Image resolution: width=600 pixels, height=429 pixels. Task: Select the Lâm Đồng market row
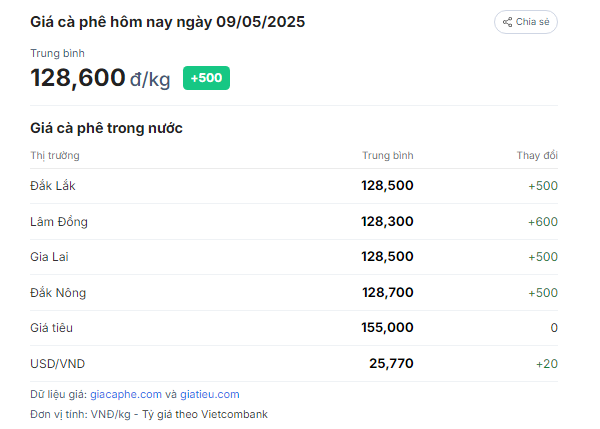[294, 222]
